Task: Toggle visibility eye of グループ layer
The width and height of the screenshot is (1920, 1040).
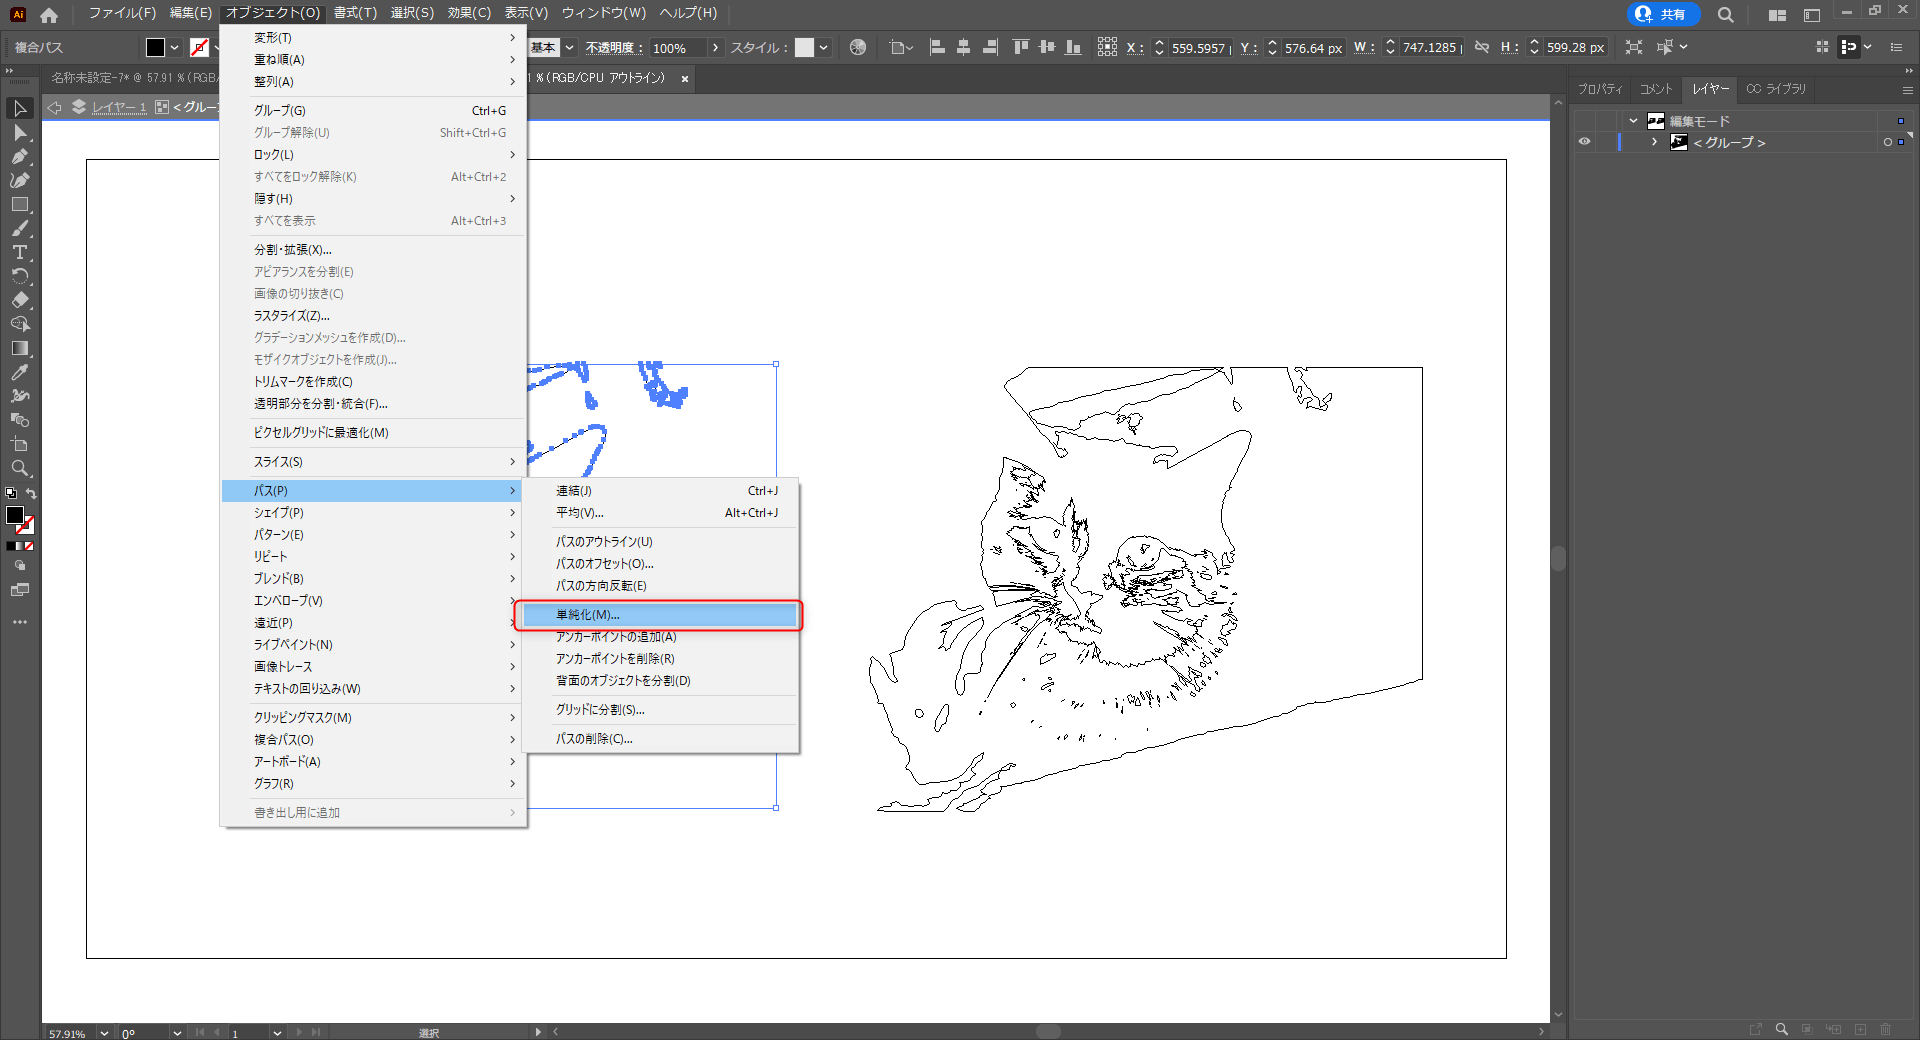Action: [1584, 142]
